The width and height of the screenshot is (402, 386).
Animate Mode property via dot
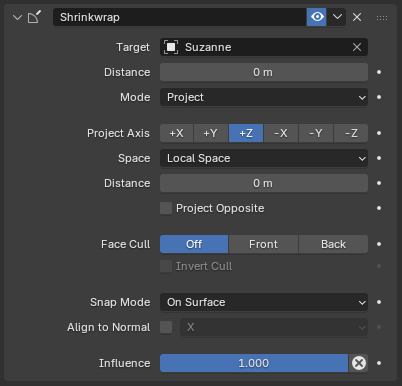tap(379, 97)
